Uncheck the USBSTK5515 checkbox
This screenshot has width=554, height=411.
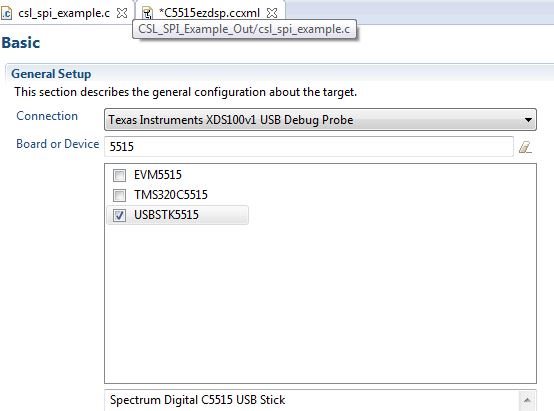(119, 215)
